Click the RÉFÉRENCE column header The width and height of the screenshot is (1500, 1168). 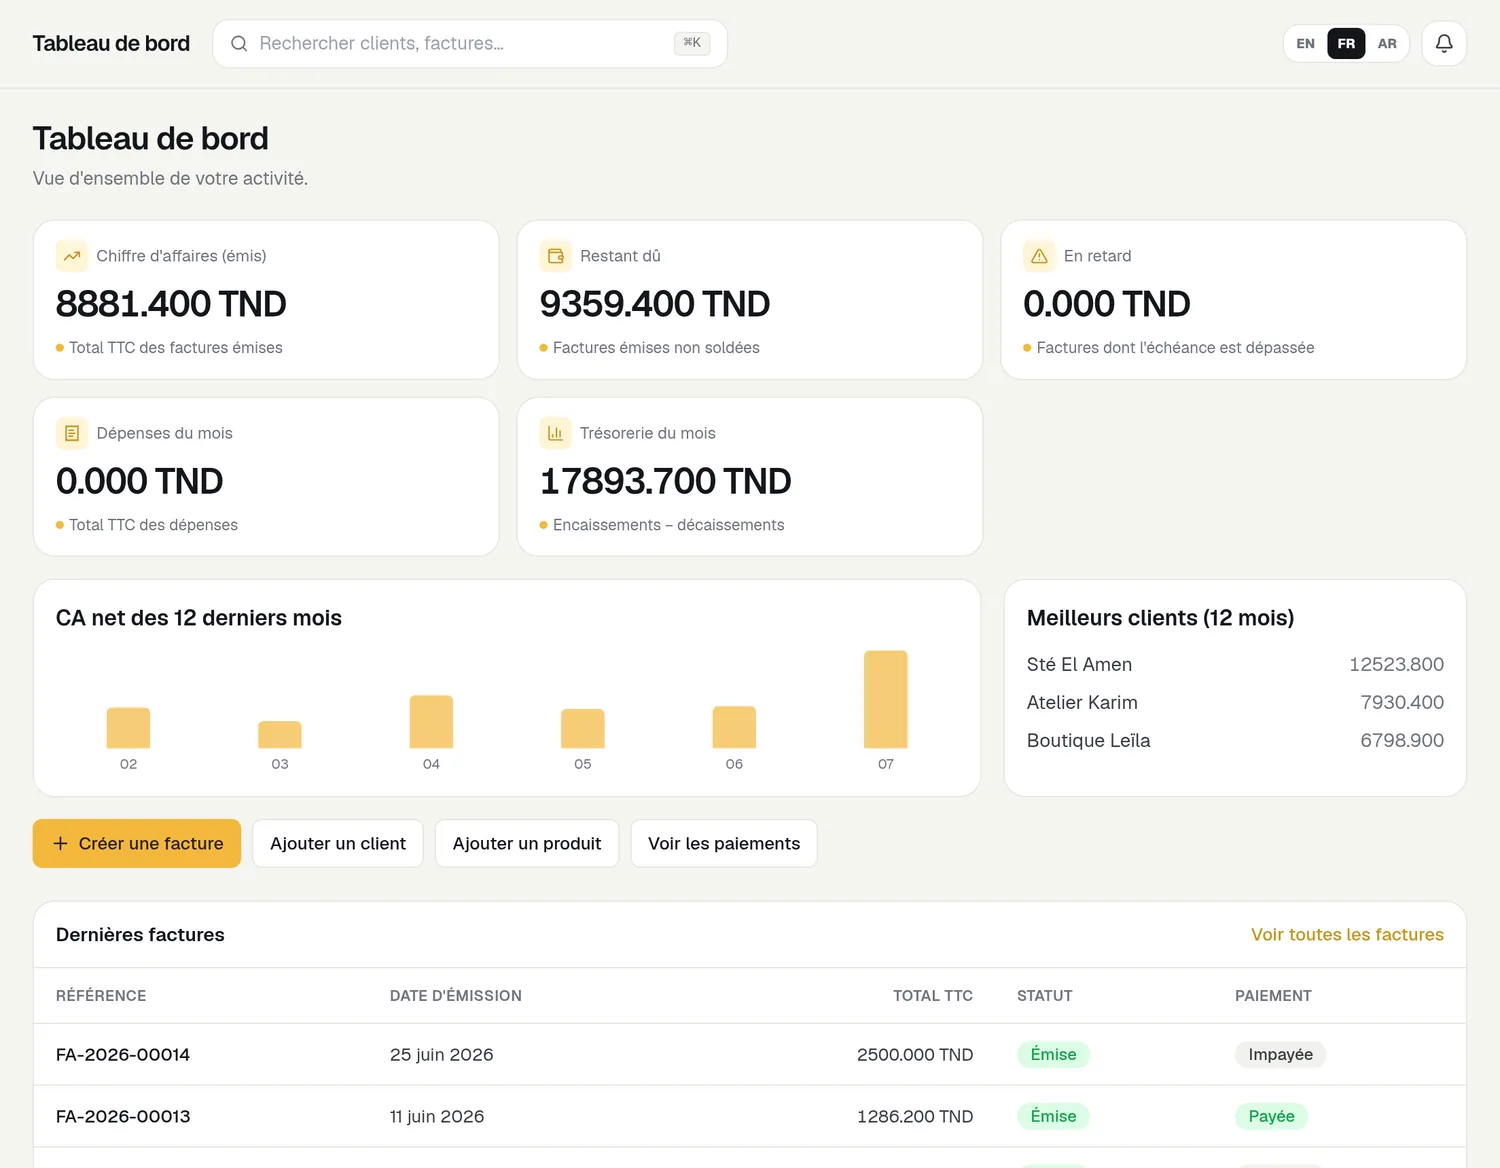point(101,996)
